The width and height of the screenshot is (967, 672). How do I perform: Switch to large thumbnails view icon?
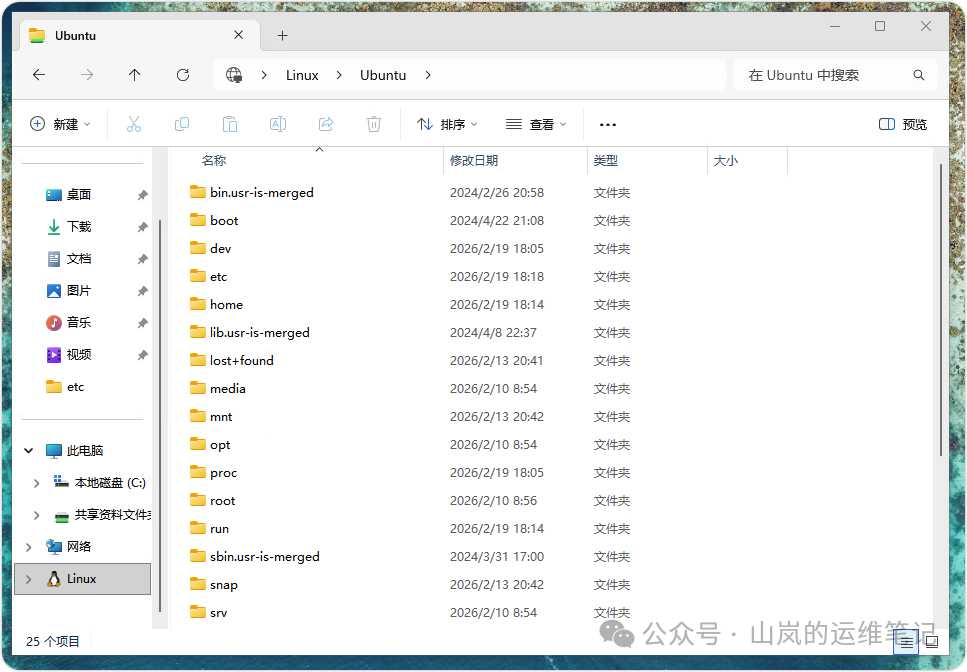coord(932,642)
